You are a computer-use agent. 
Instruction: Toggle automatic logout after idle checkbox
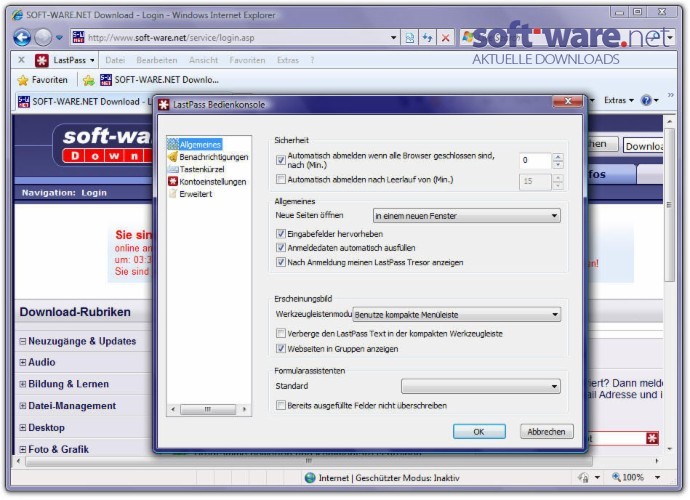pyautogui.click(x=280, y=179)
